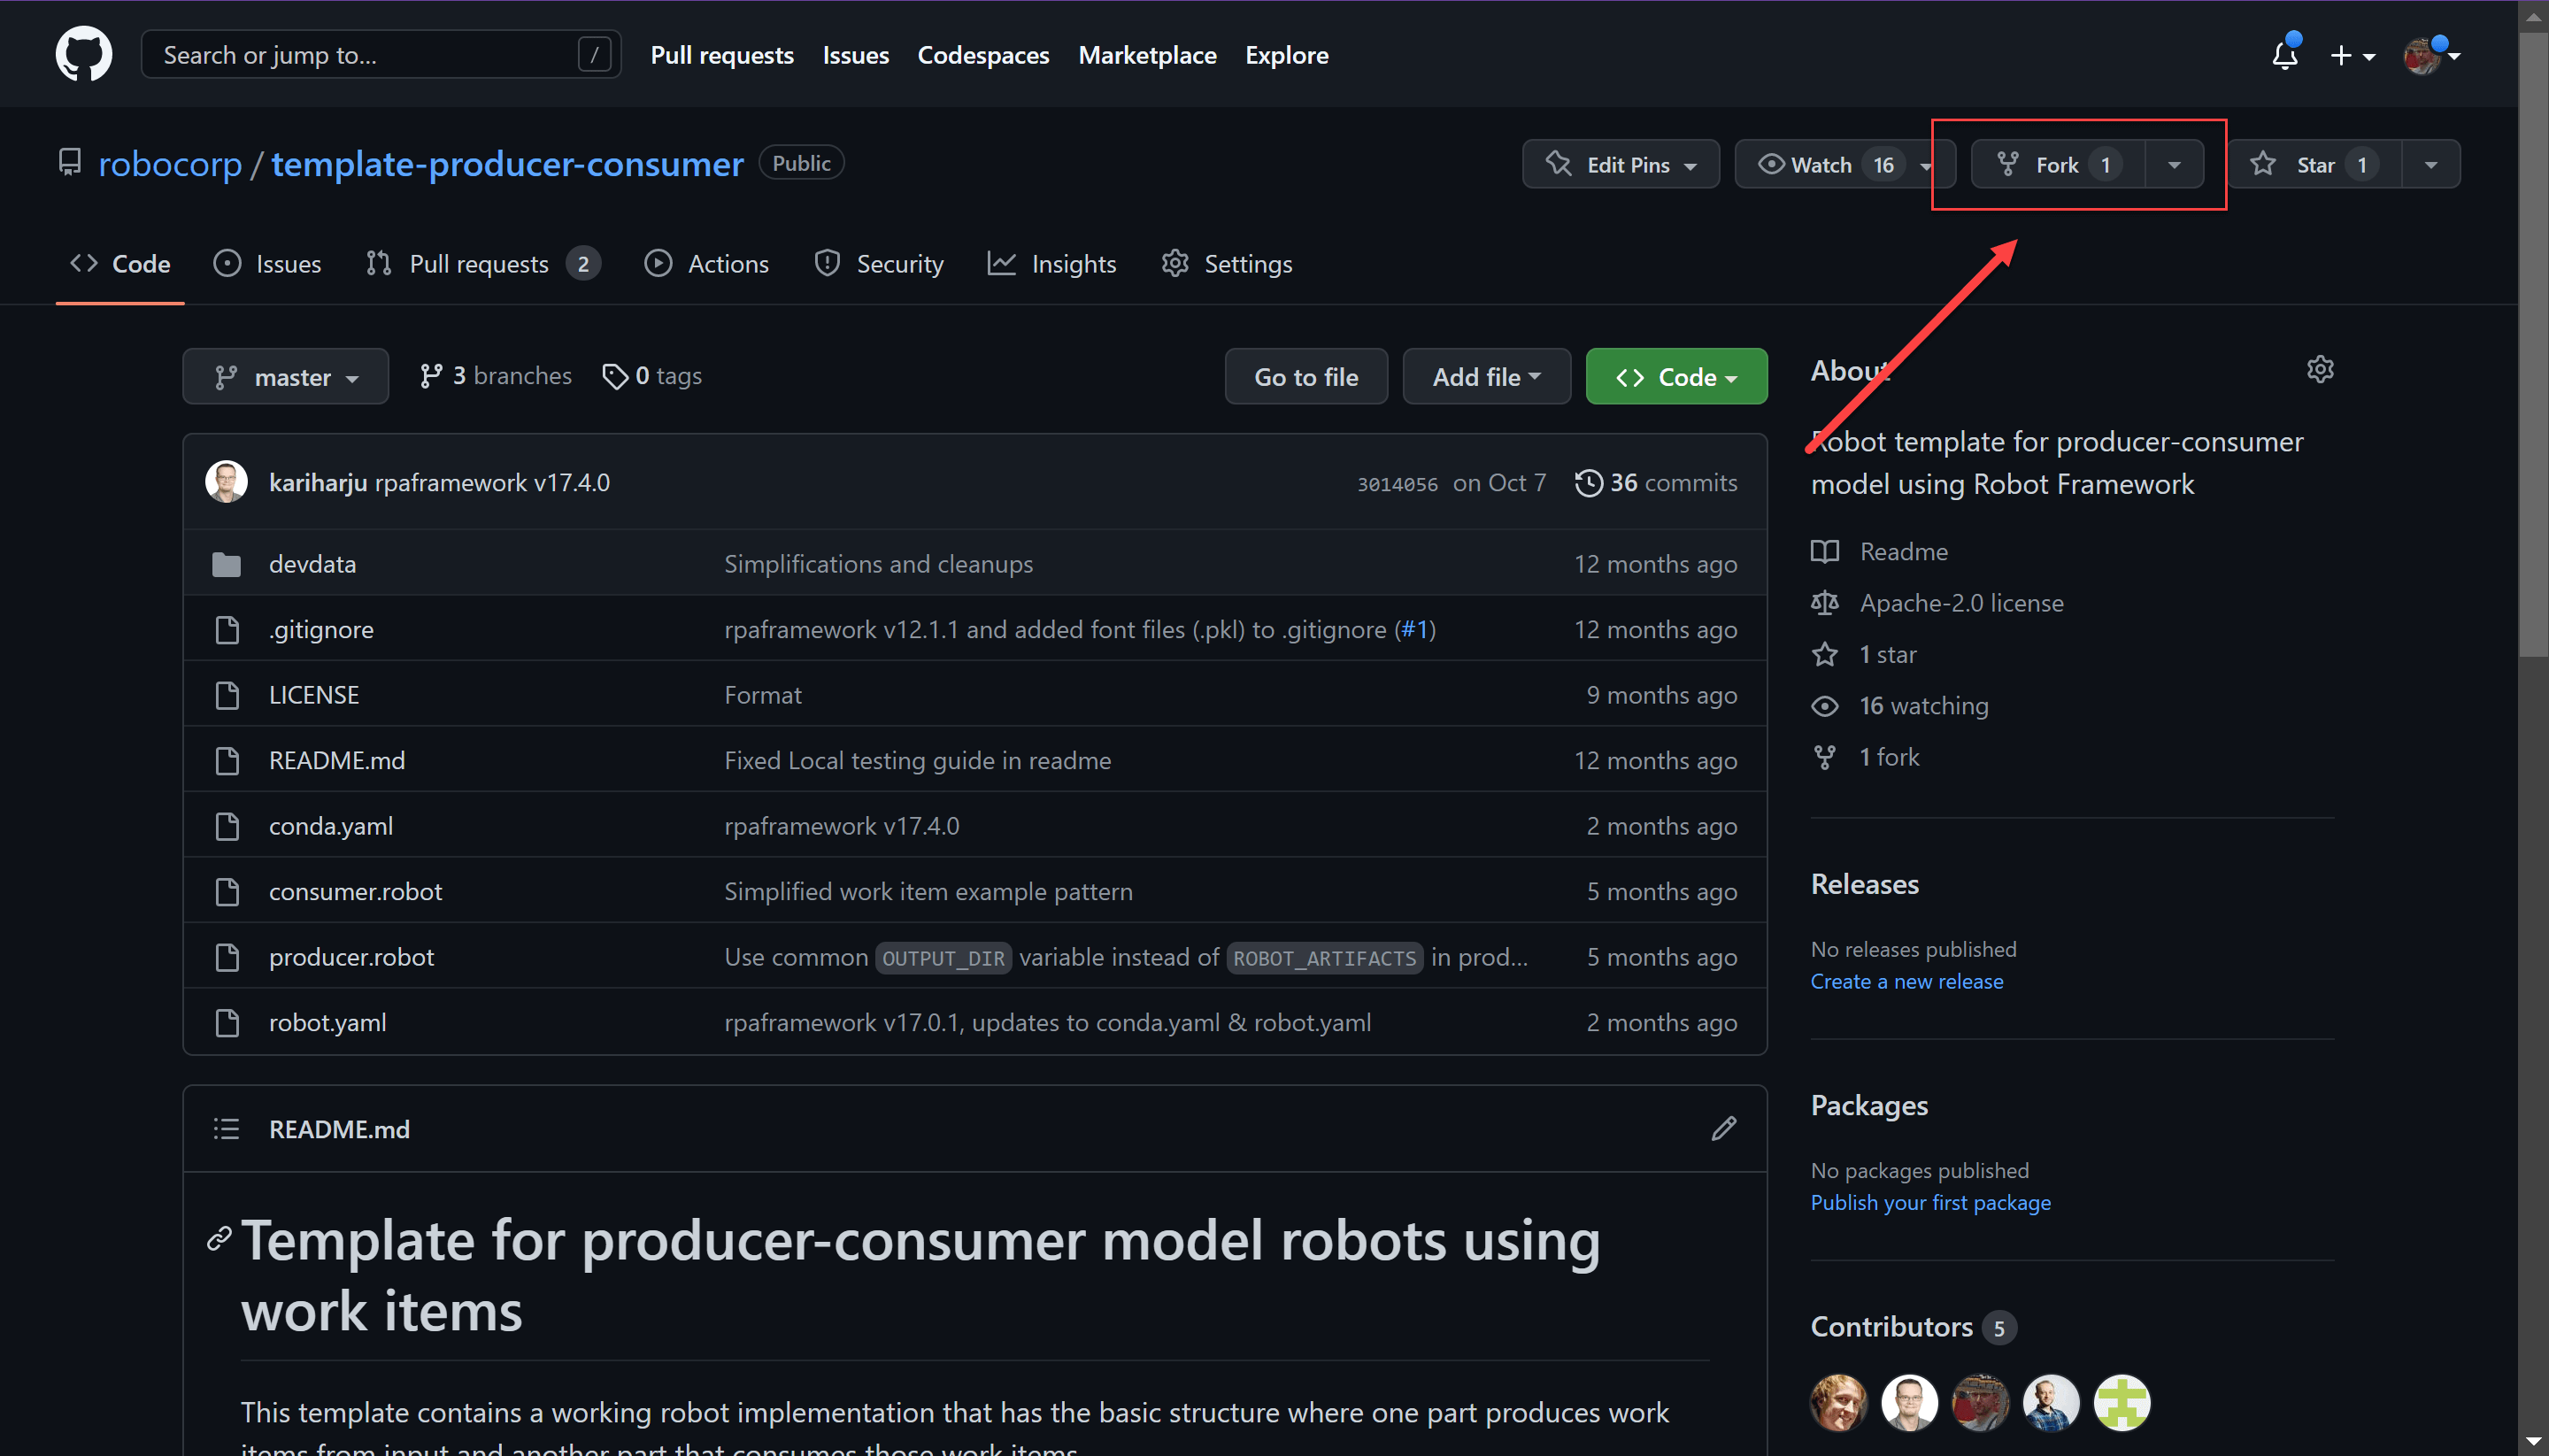Image resolution: width=2549 pixels, height=1456 pixels.
Task: Click the Fork button
Action: [x=2057, y=165]
